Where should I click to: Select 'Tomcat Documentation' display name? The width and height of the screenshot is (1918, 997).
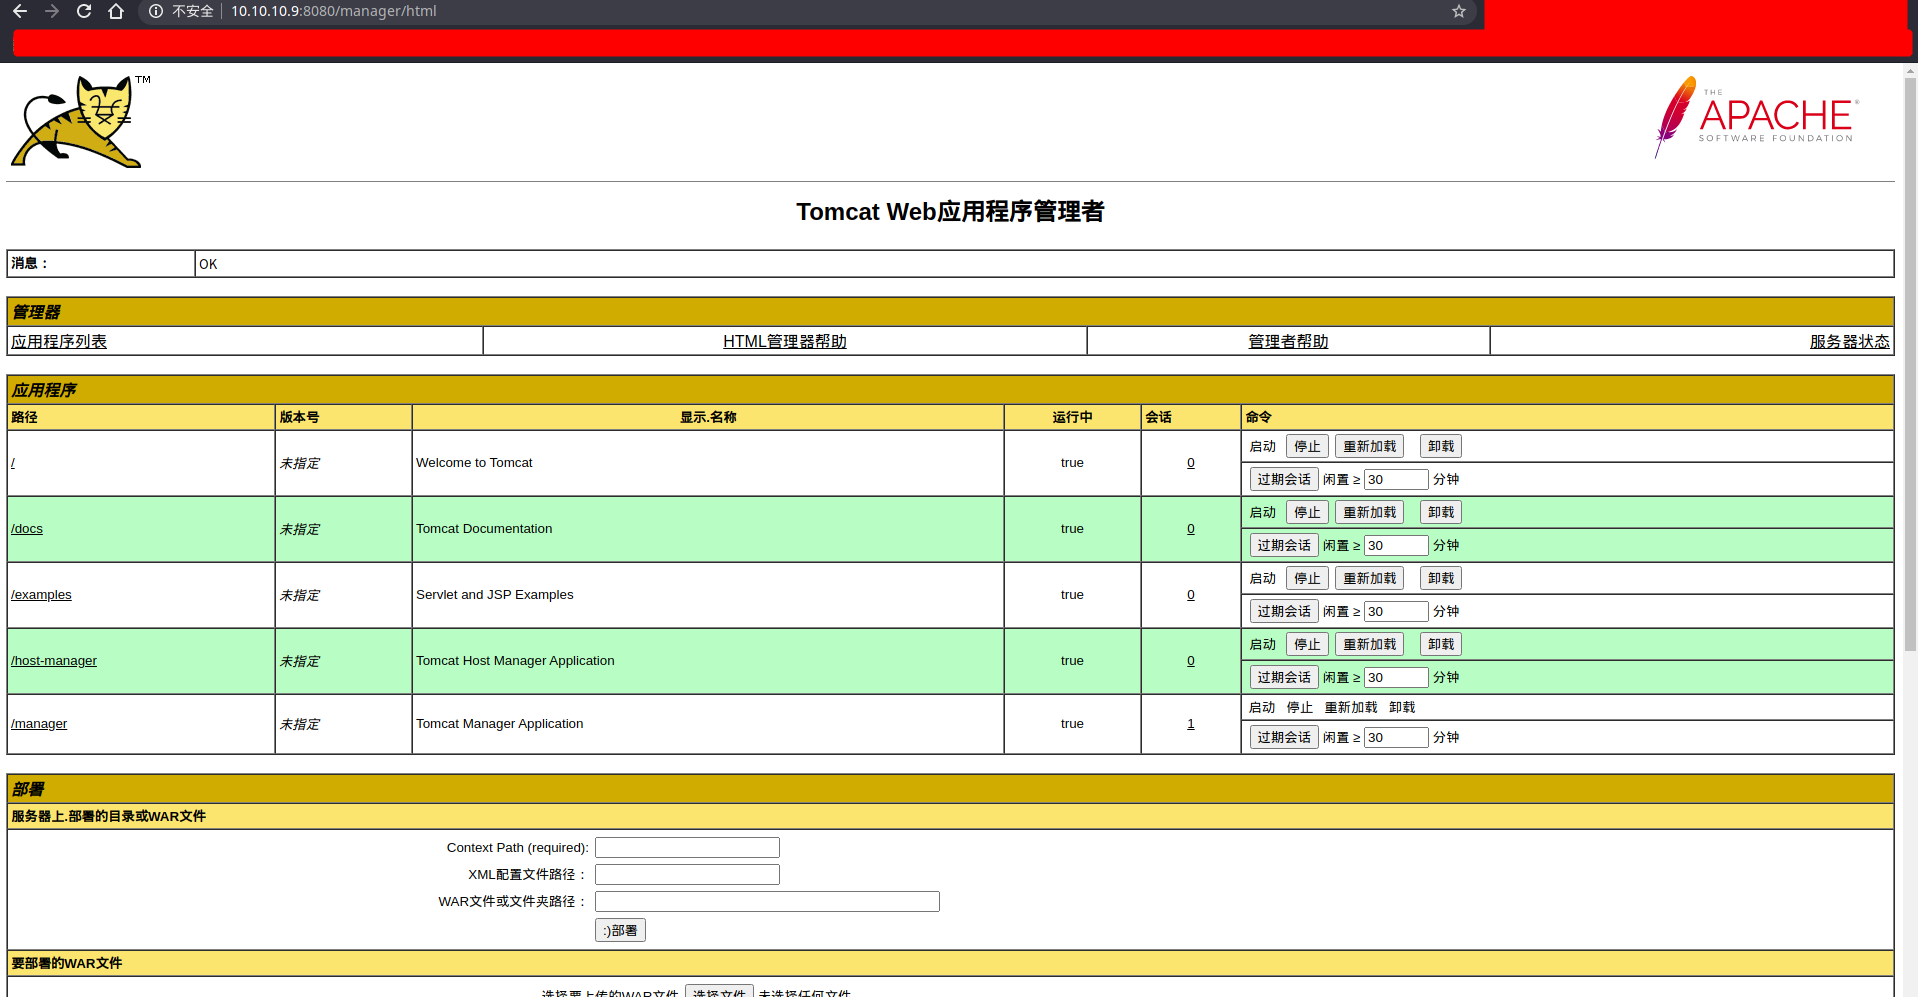(484, 528)
